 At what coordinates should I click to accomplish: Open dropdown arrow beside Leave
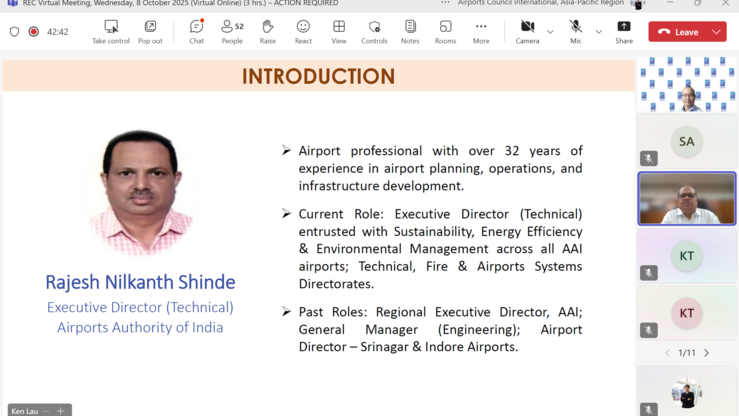(x=716, y=32)
